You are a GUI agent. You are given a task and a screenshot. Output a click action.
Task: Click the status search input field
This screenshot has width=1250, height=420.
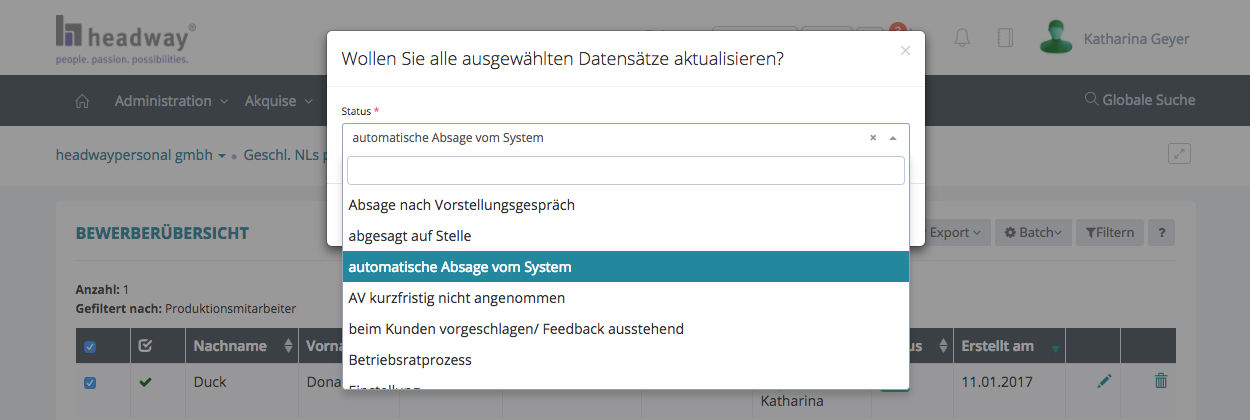click(625, 170)
